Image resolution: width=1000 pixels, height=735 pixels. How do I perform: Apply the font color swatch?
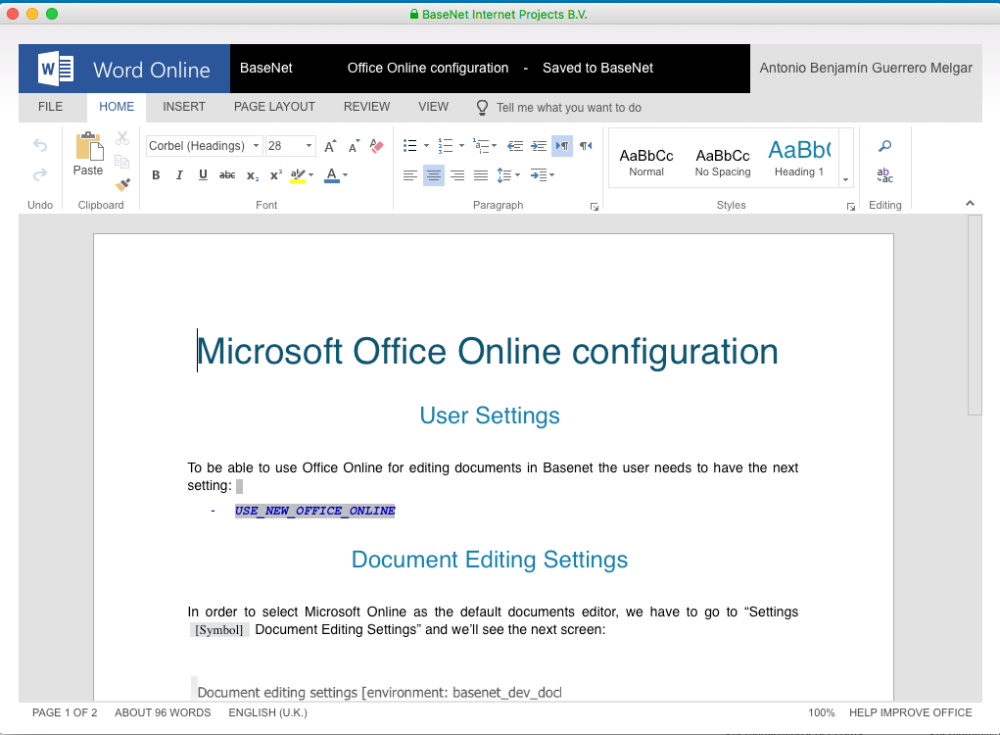332,175
